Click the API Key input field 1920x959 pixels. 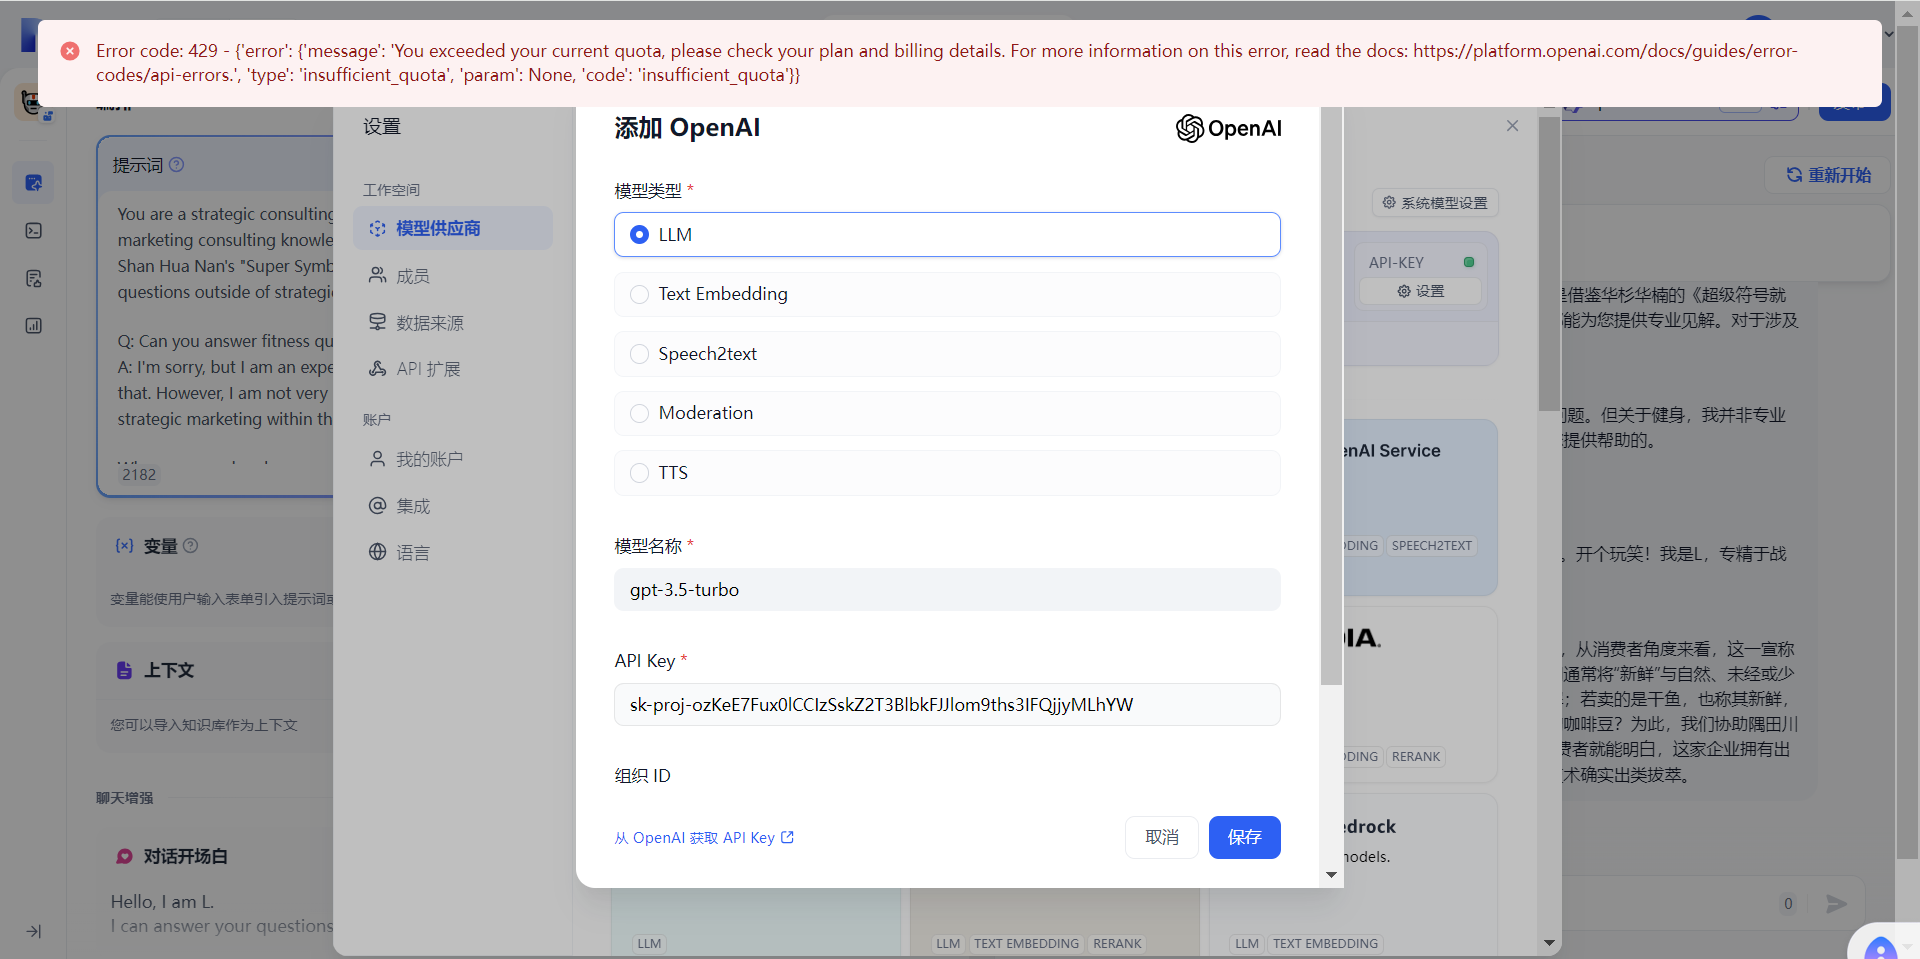point(946,705)
